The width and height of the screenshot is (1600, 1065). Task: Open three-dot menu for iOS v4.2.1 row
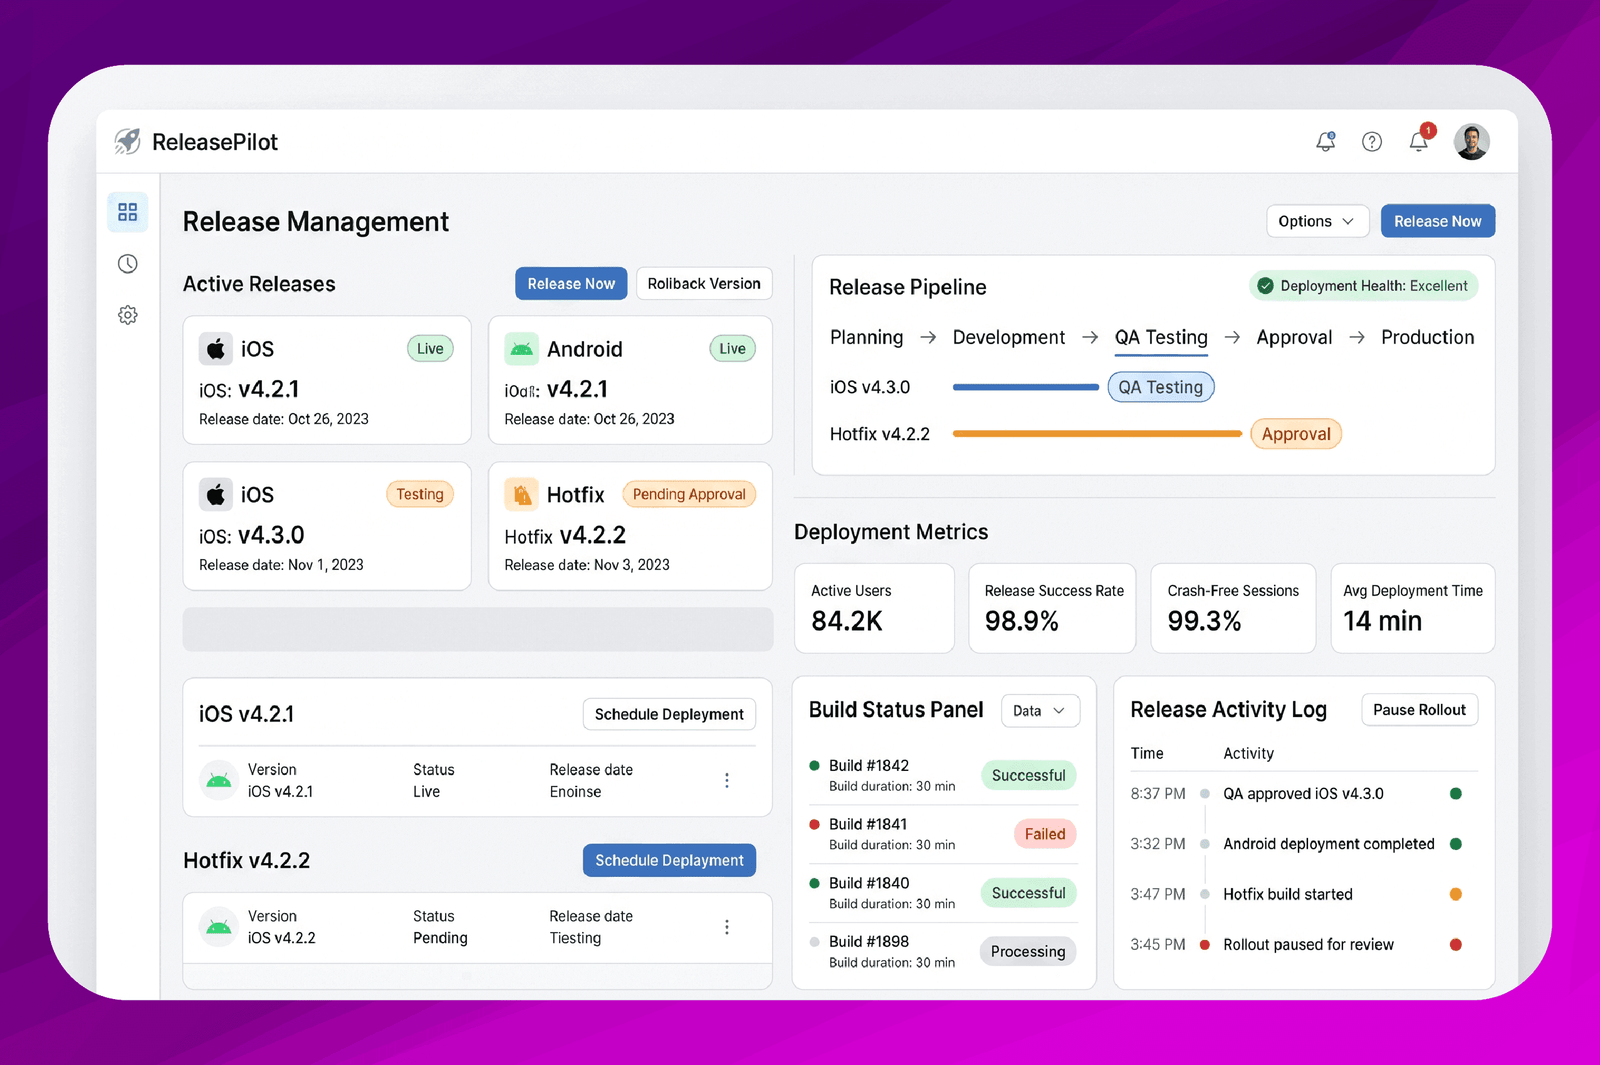point(727,780)
